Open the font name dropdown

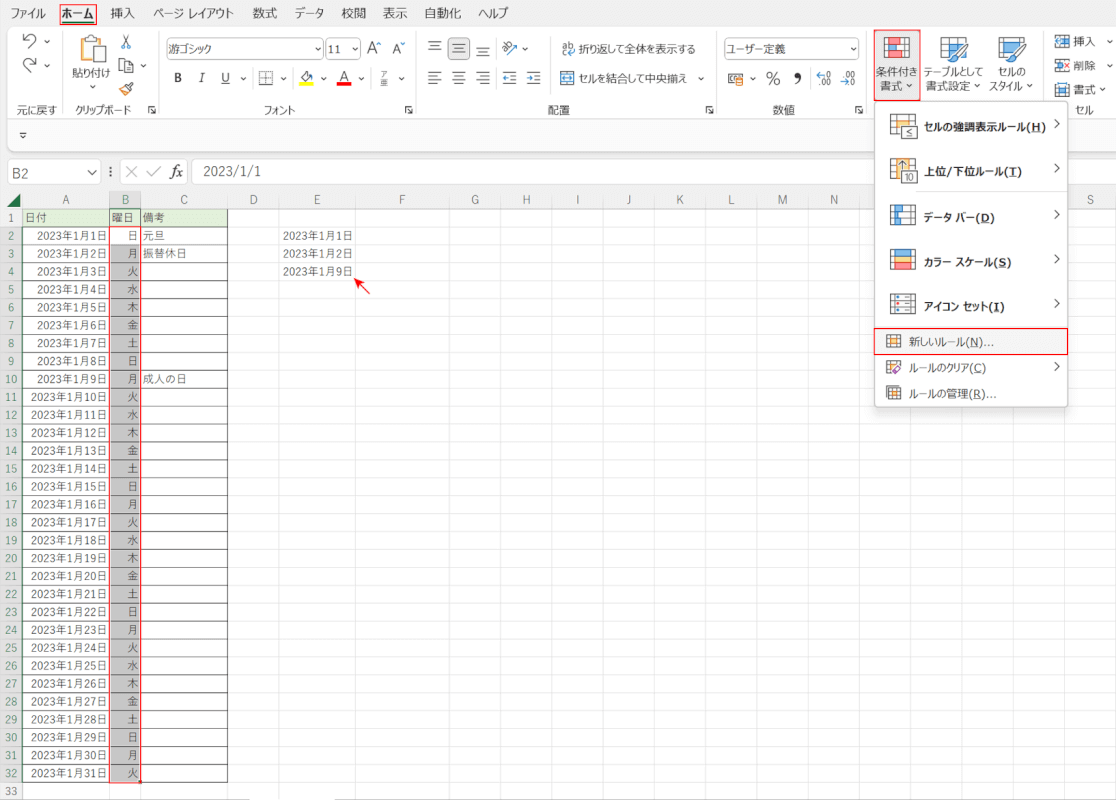click(x=318, y=48)
